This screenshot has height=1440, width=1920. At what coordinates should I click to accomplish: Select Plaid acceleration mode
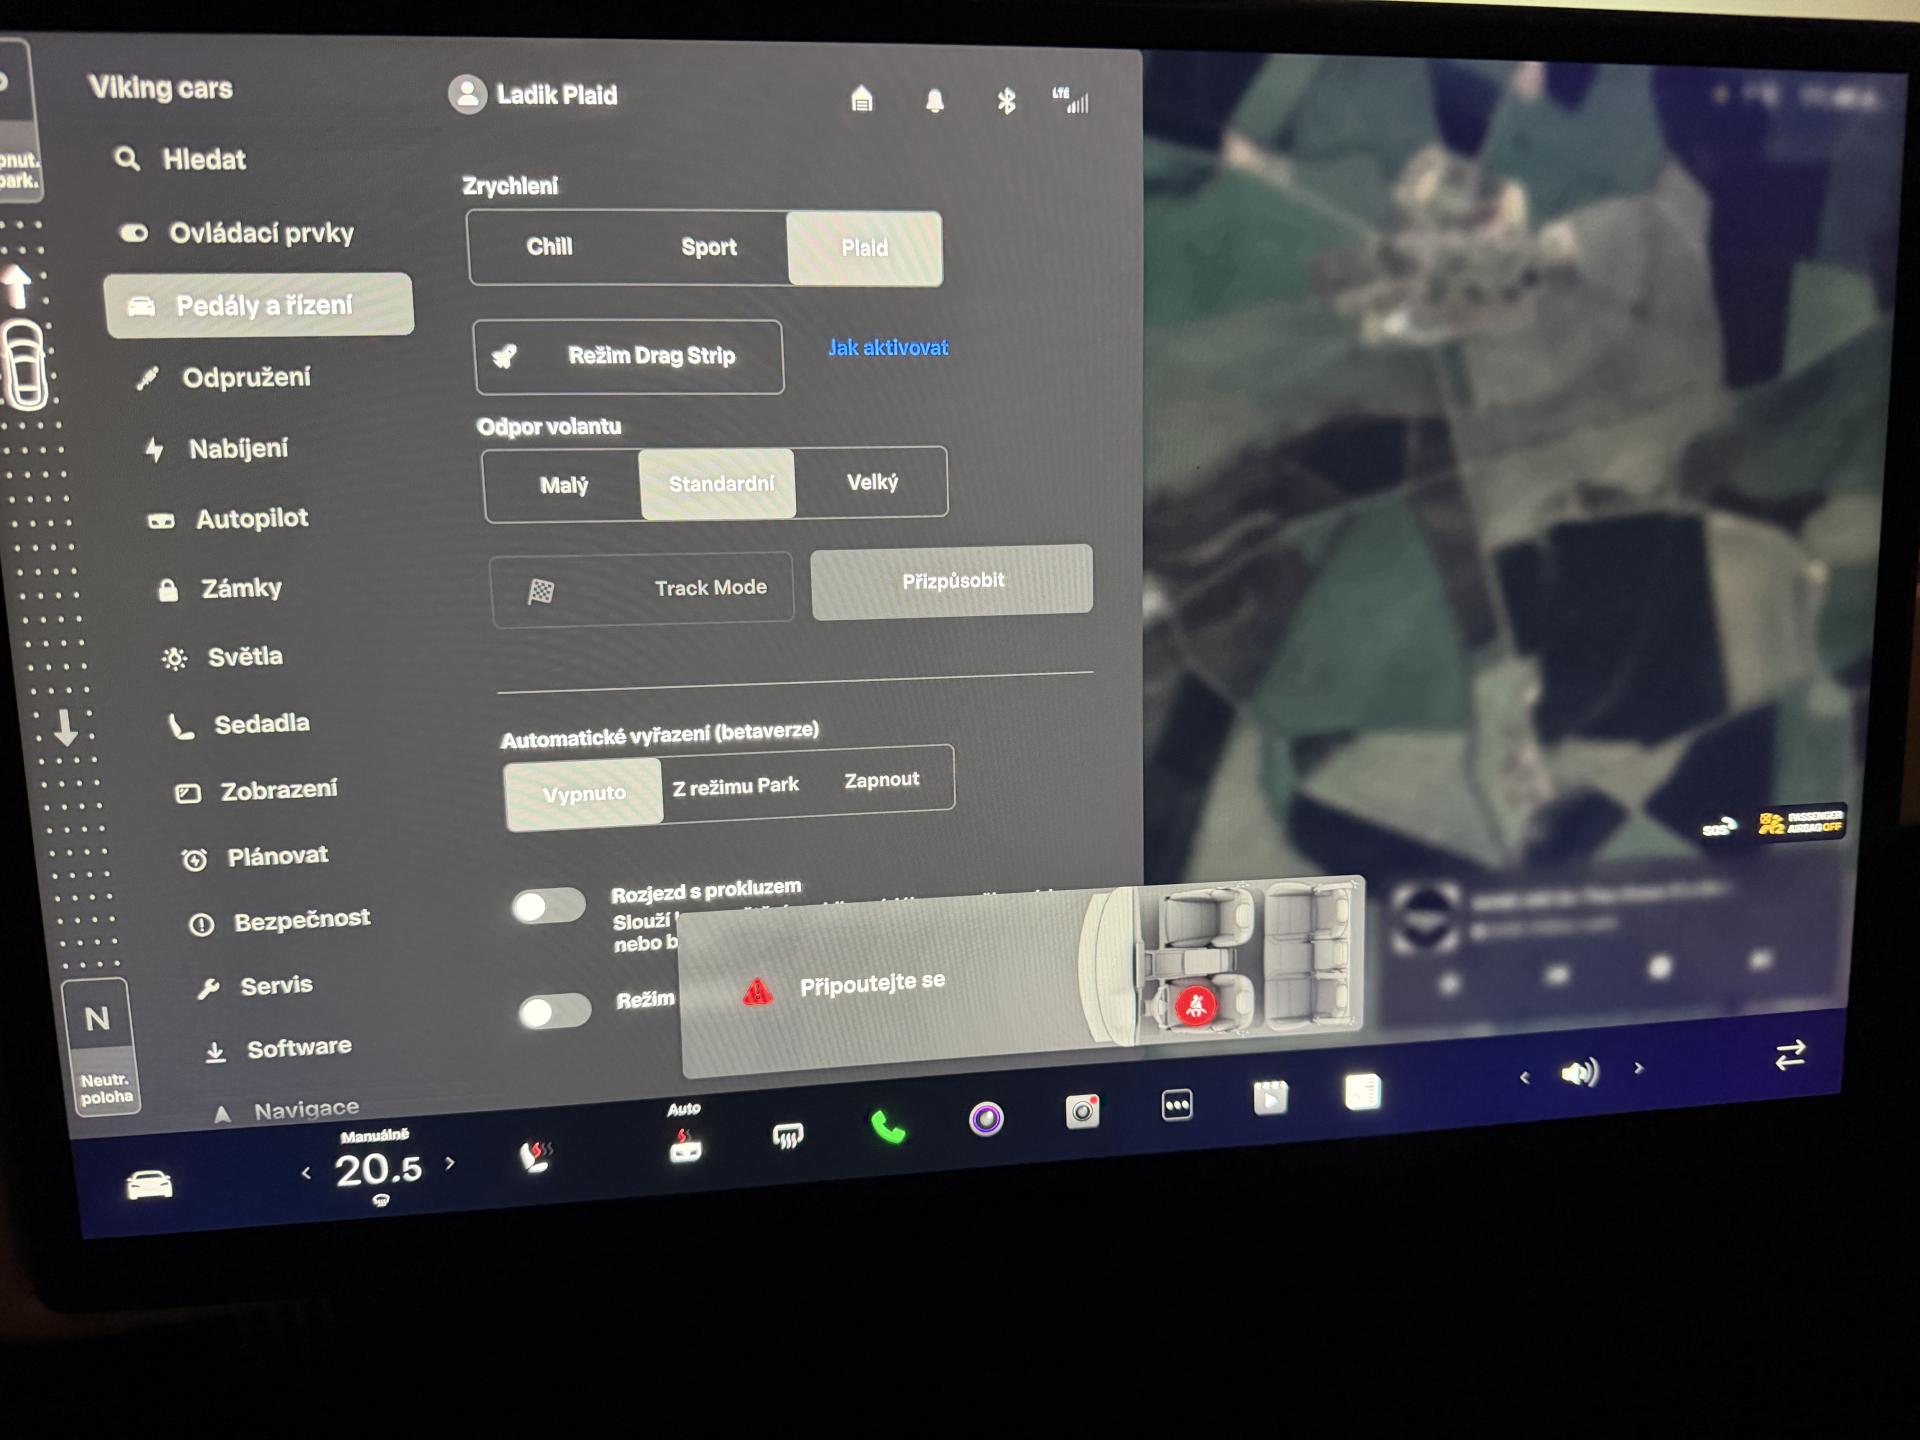(x=864, y=248)
